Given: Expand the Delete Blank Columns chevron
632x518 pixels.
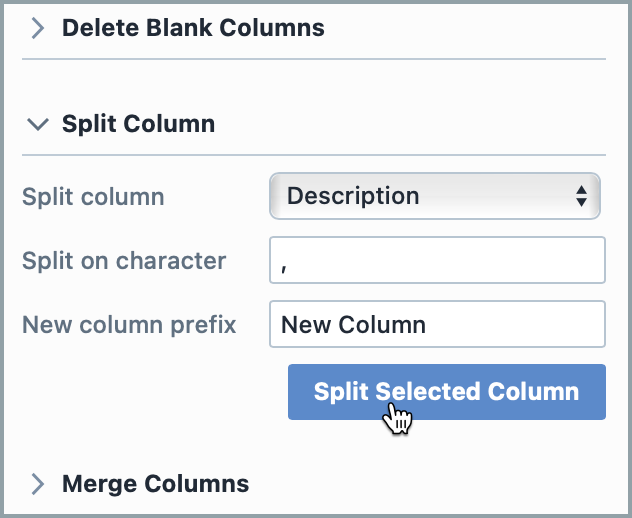Looking at the screenshot, I should point(37,29).
